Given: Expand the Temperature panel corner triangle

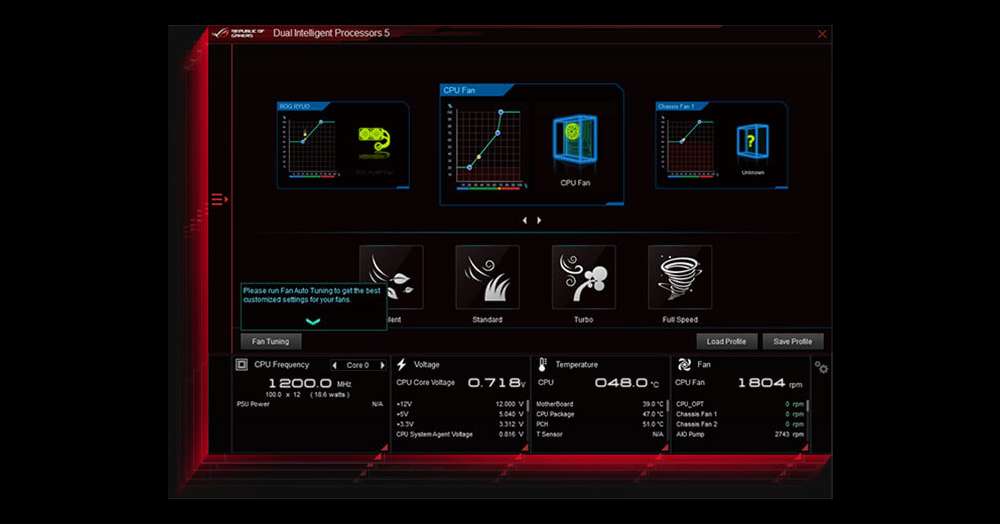Looking at the screenshot, I should pyautogui.click(x=665, y=448).
